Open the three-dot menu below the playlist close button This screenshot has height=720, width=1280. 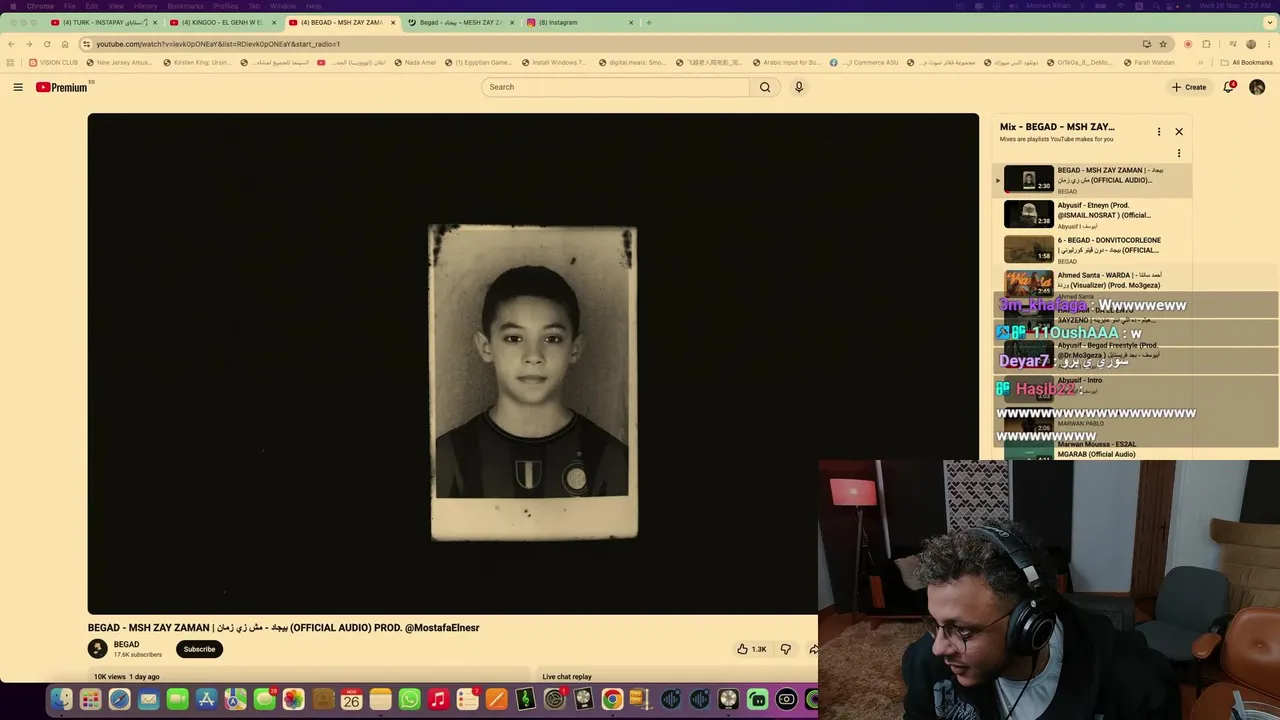pos(1179,154)
